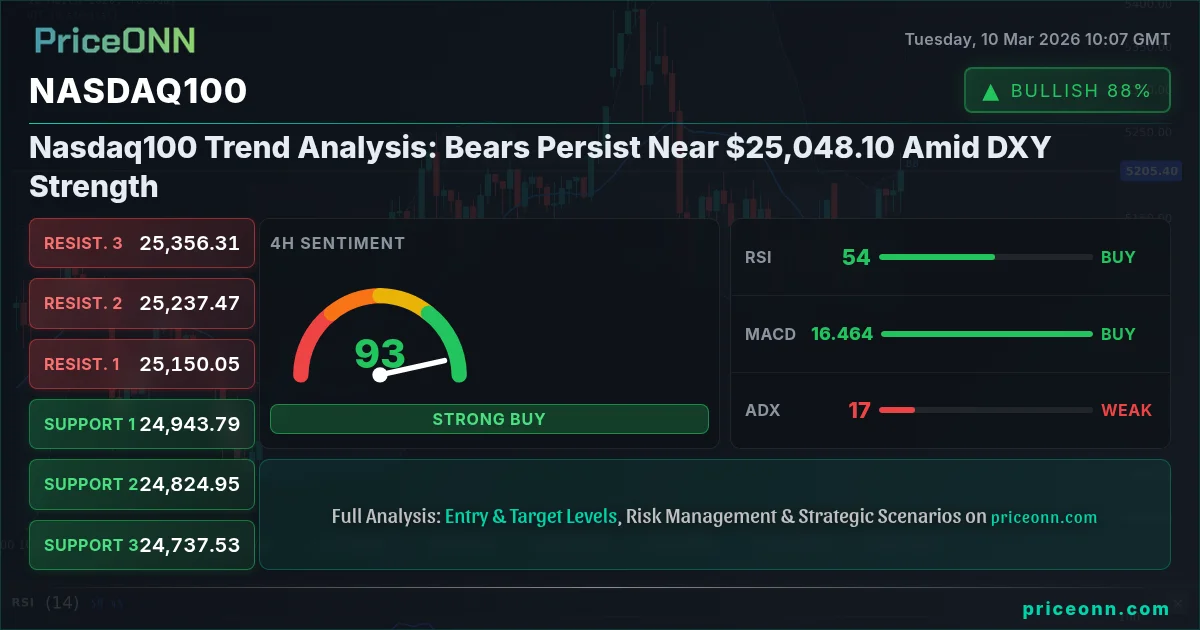Open the Entry & Target Levels link
Viewport: 1200px width, 630px height.
531,517
